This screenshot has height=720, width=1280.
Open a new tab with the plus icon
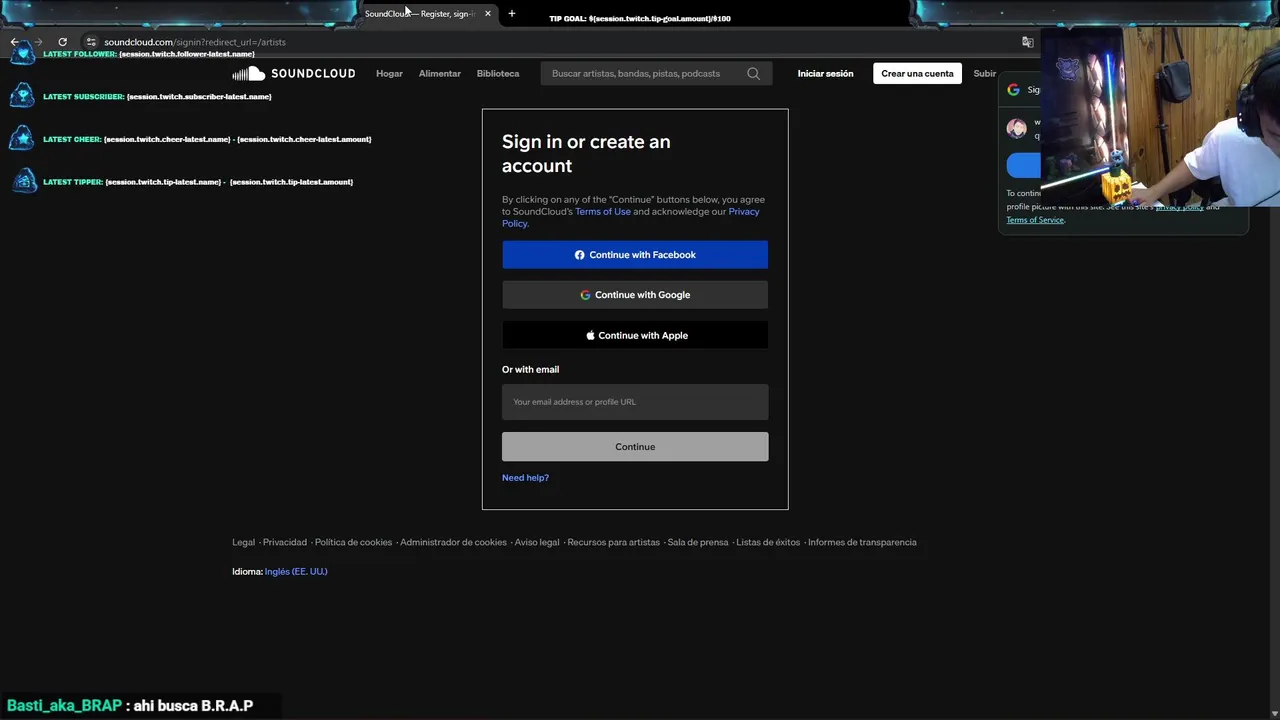[x=511, y=14]
